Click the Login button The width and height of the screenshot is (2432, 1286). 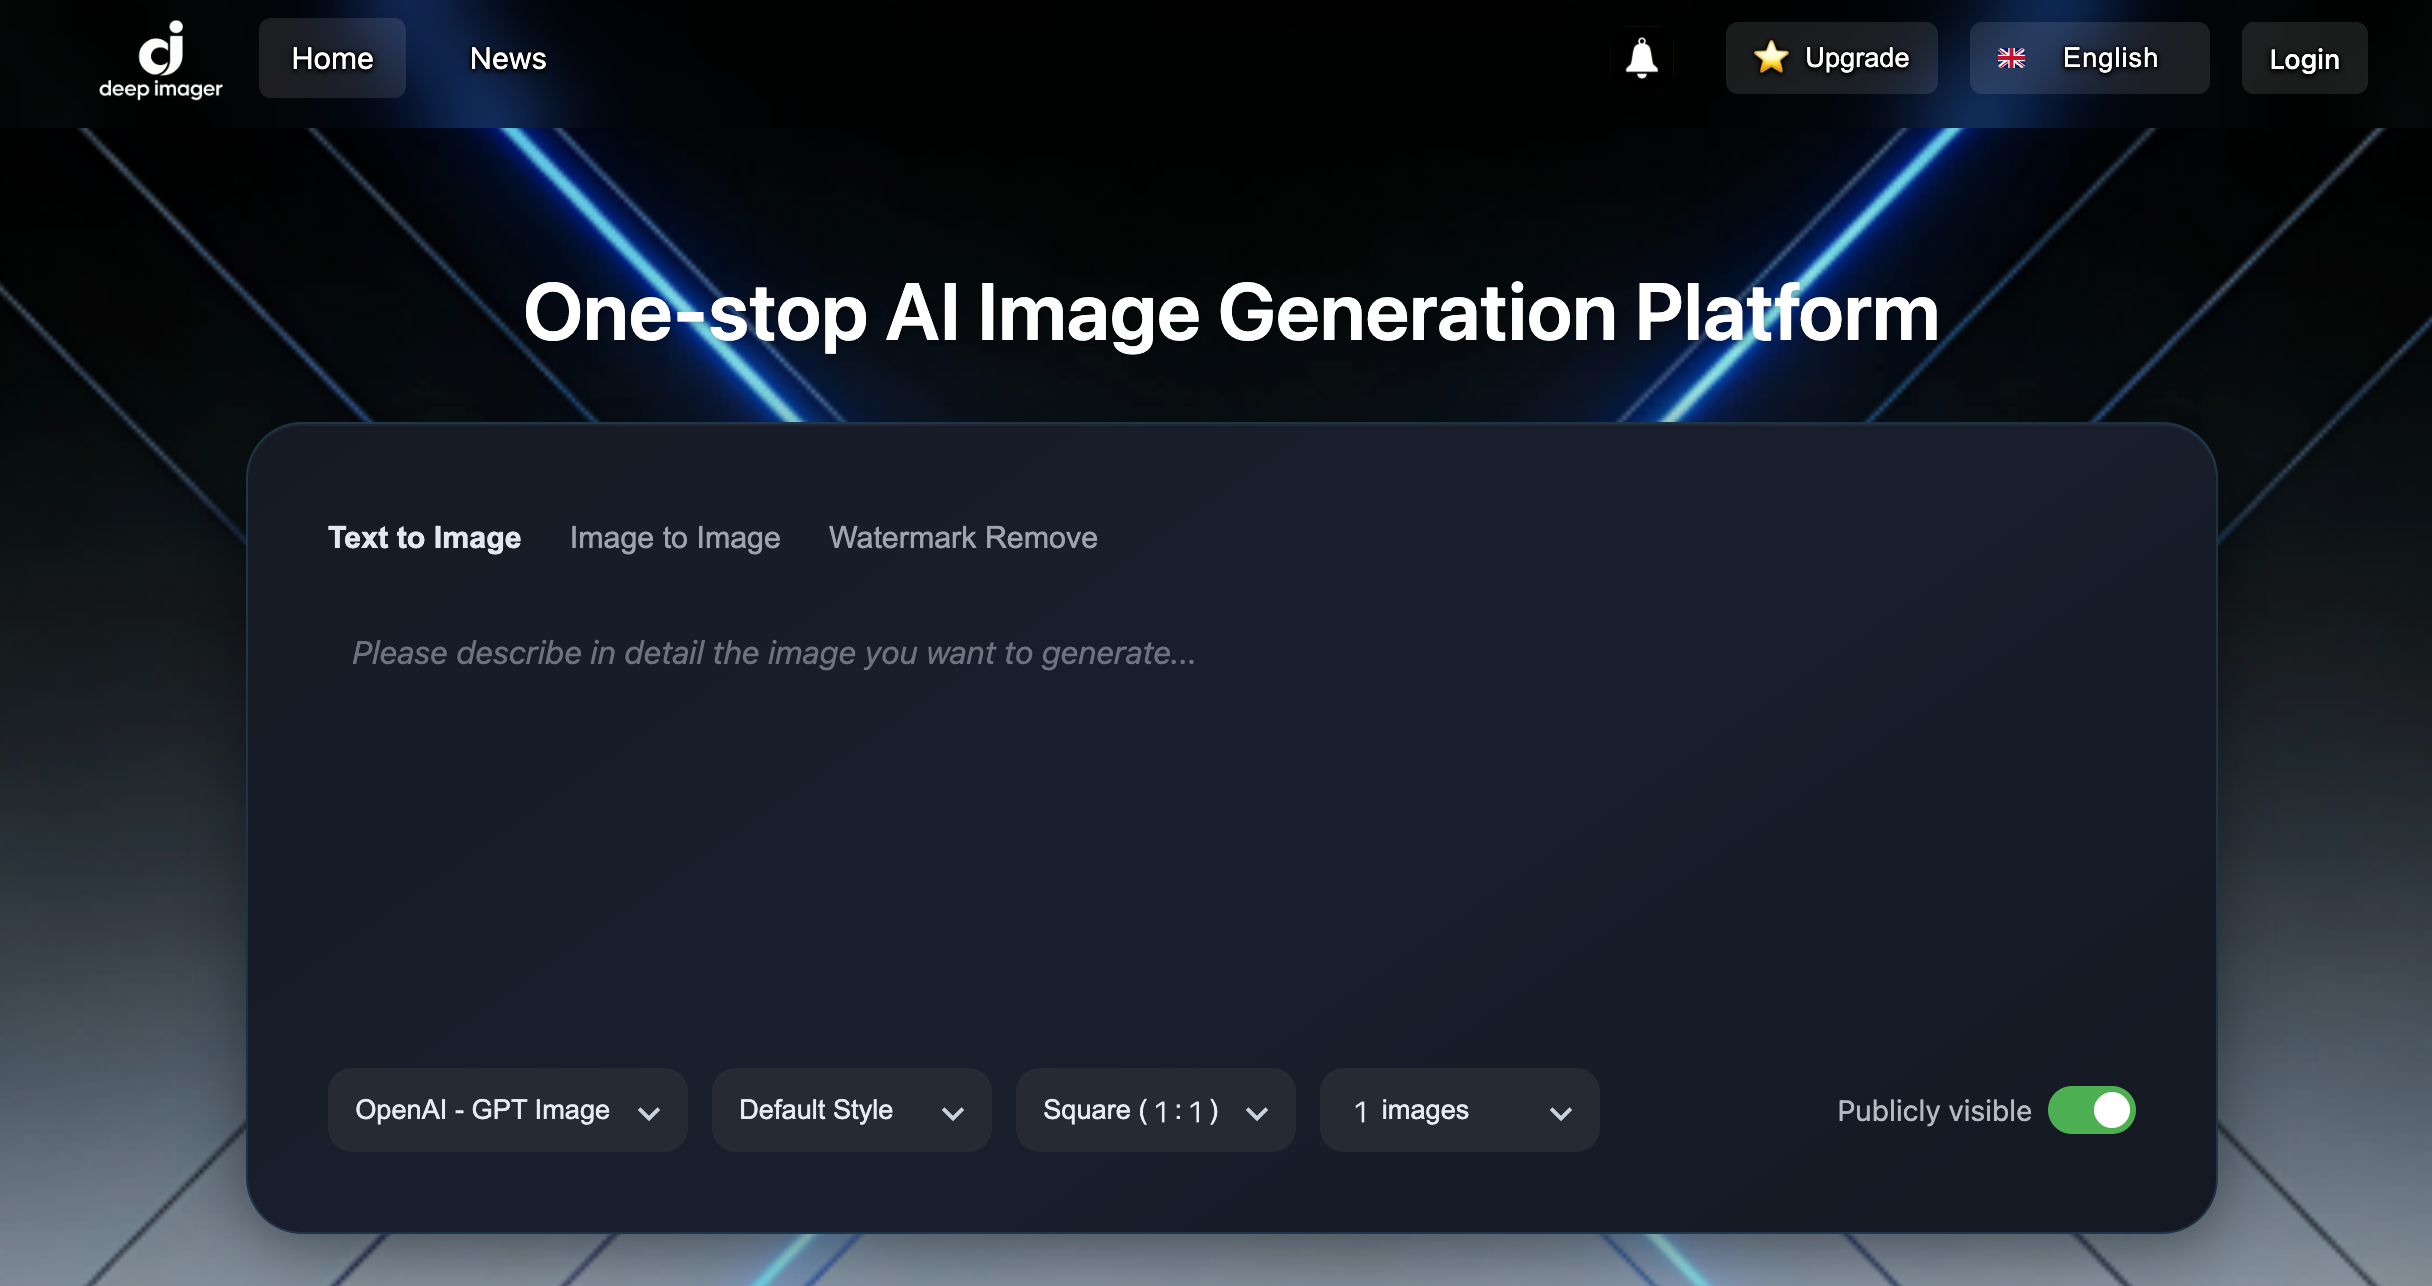point(2304,59)
